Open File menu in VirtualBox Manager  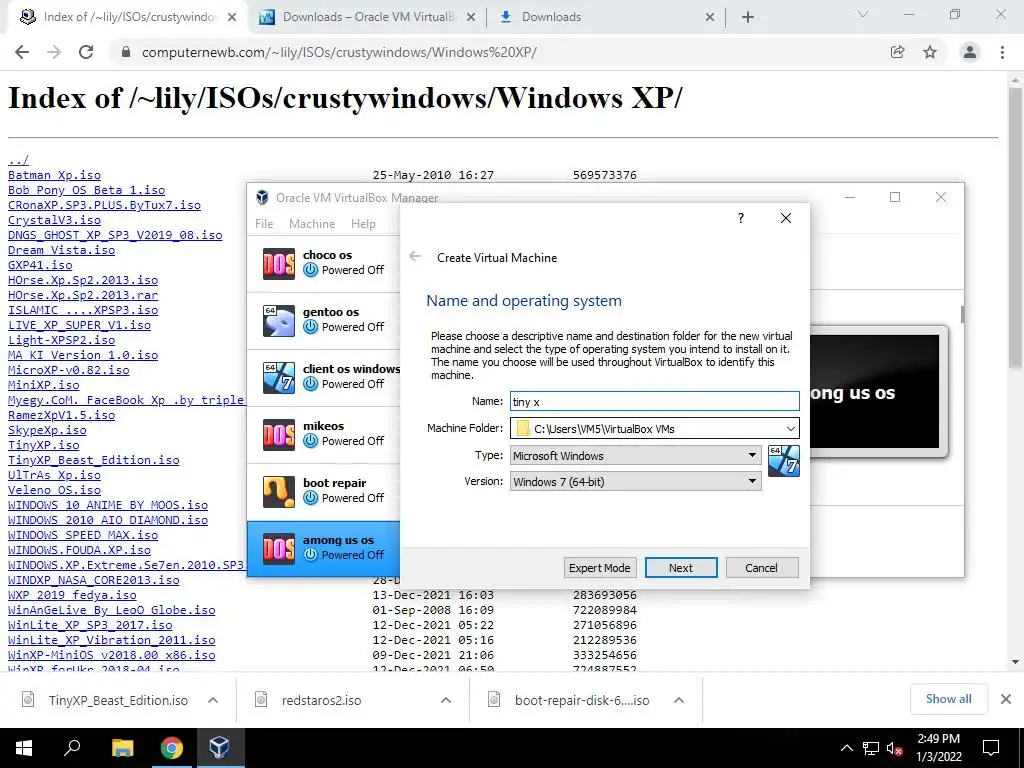264,223
